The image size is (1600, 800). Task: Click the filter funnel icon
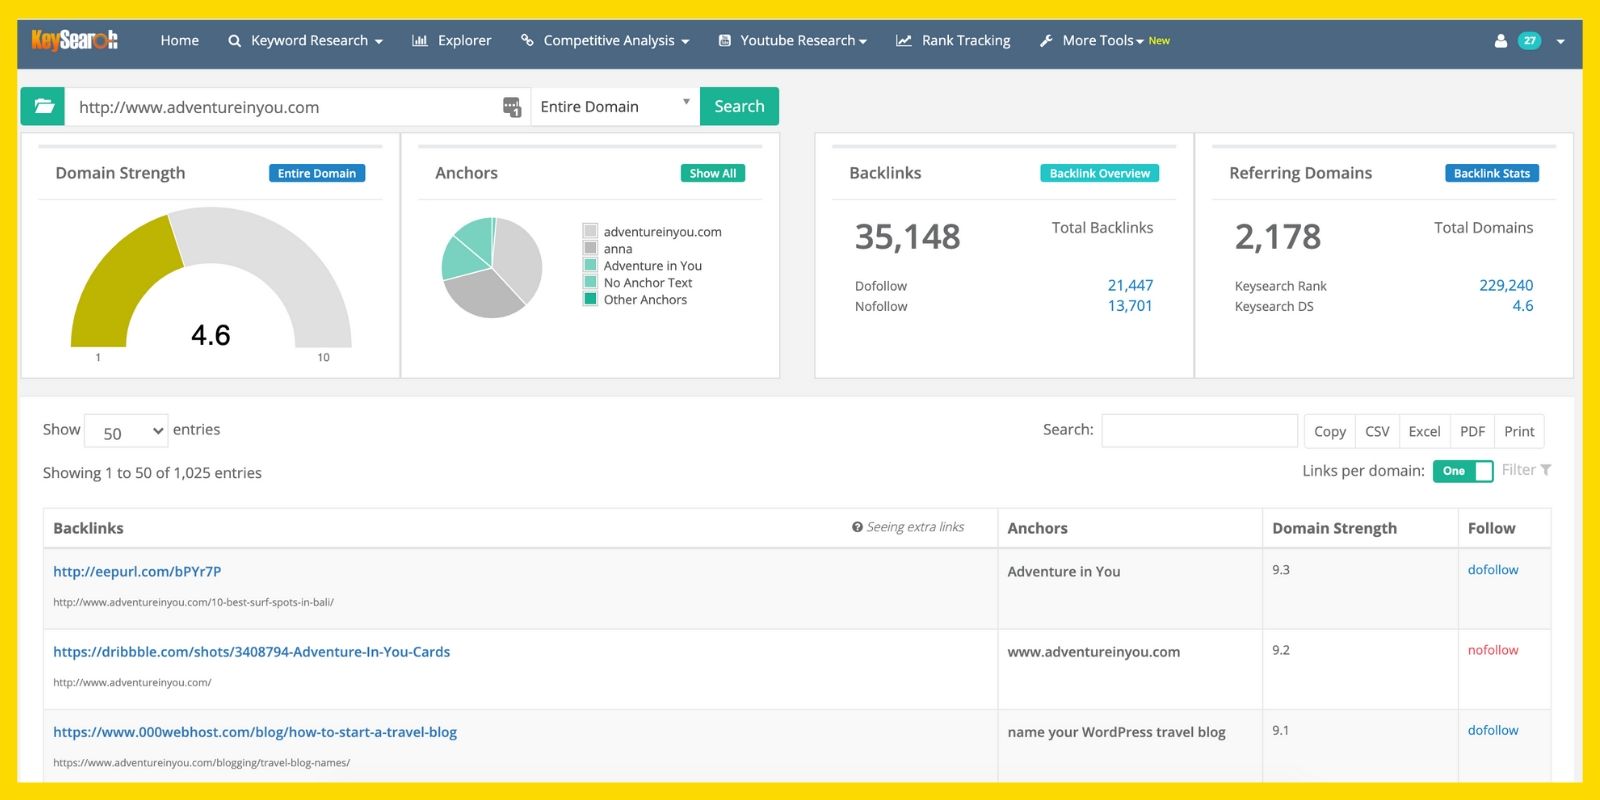click(x=1546, y=470)
